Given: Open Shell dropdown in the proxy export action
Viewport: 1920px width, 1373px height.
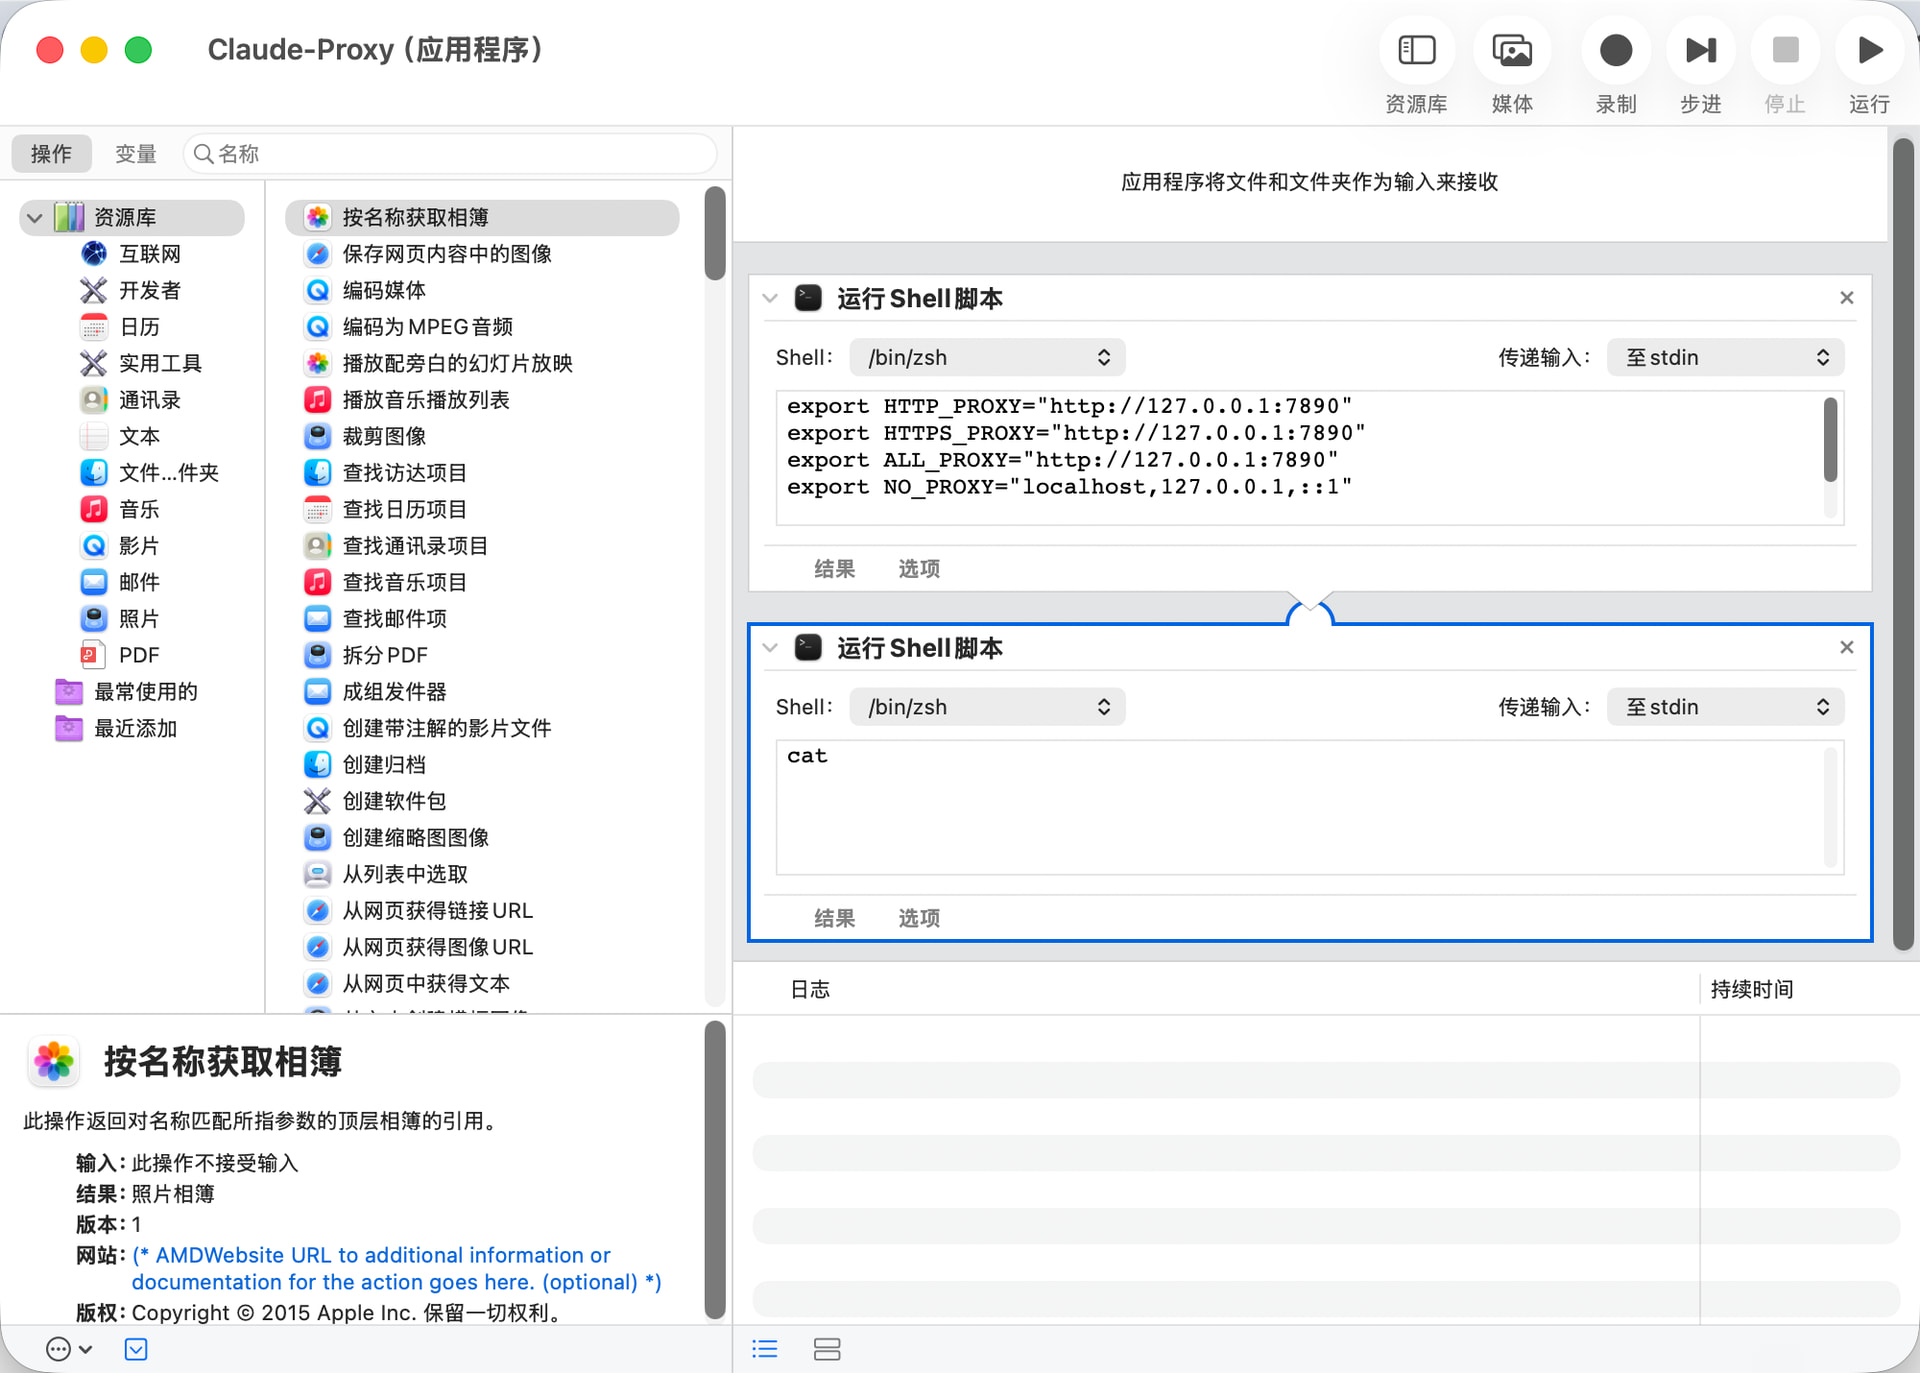Looking at the screenshot, I should [x=987, y=357].
